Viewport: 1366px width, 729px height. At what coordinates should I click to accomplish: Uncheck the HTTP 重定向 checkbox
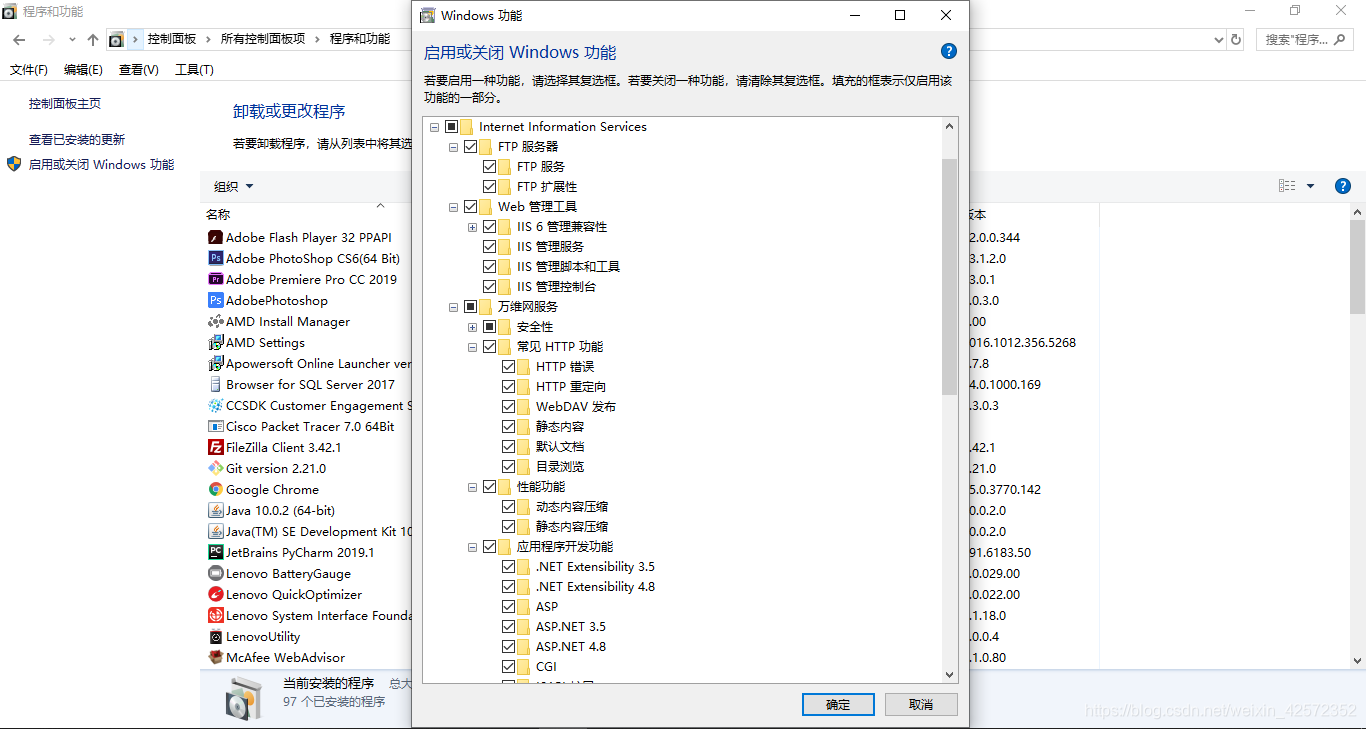point(509,387)
